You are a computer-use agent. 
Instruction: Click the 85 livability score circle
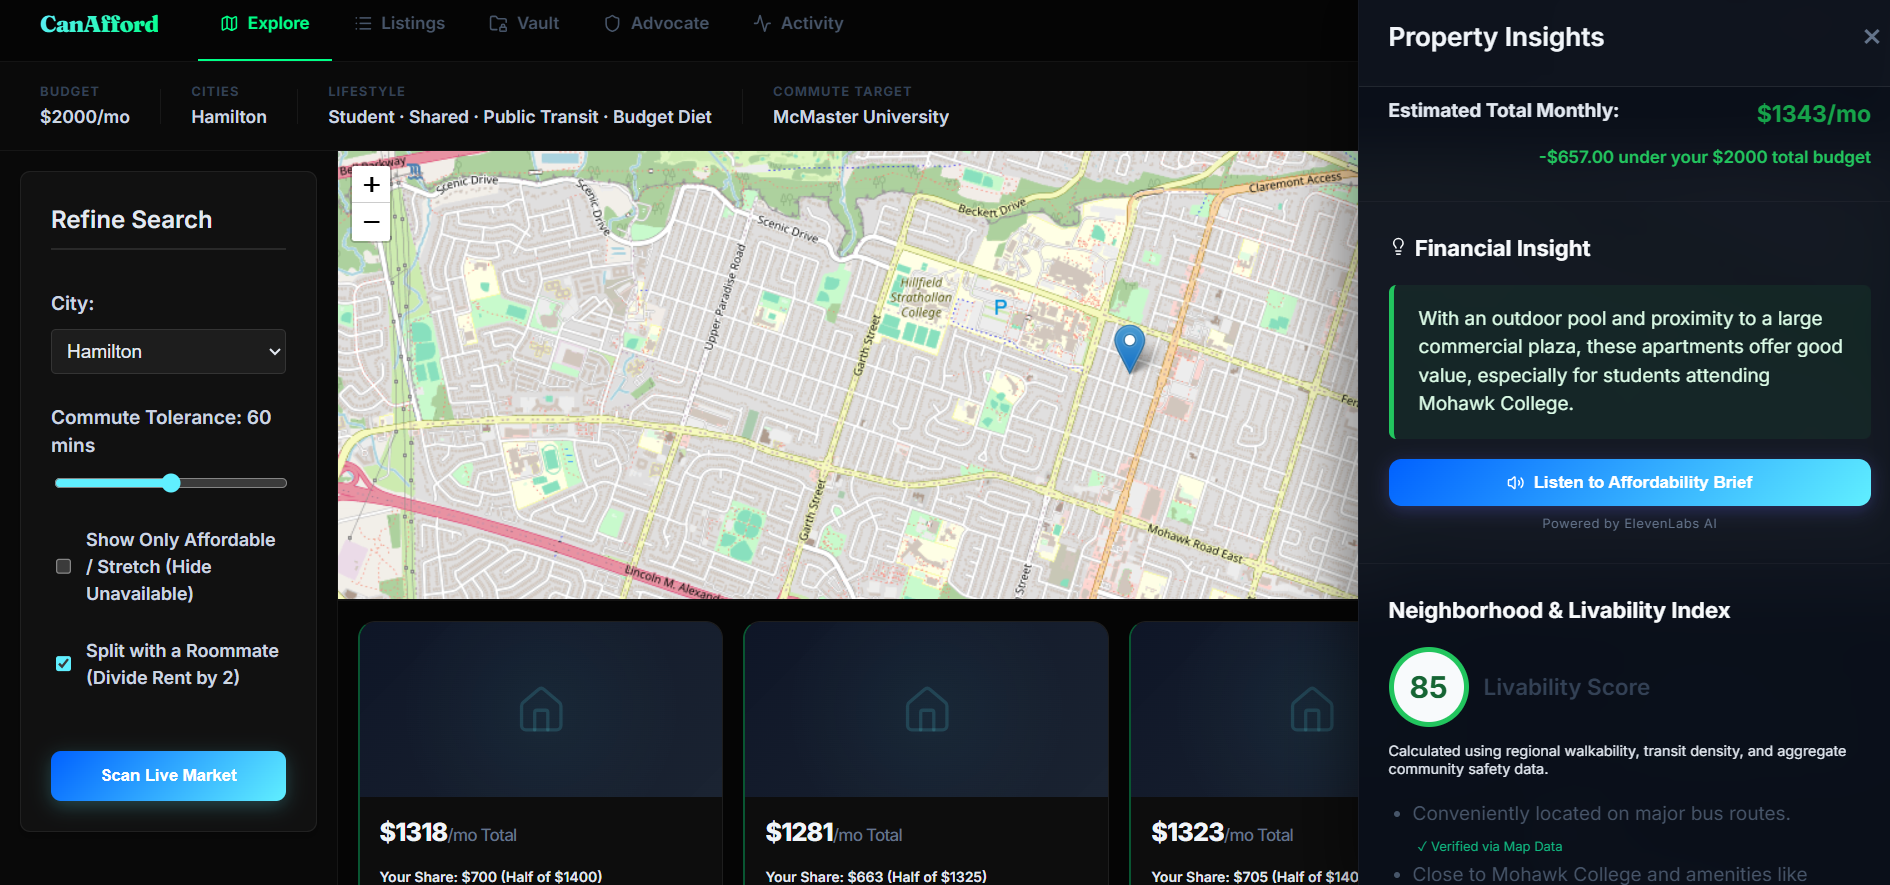[x=1428, y=687]
